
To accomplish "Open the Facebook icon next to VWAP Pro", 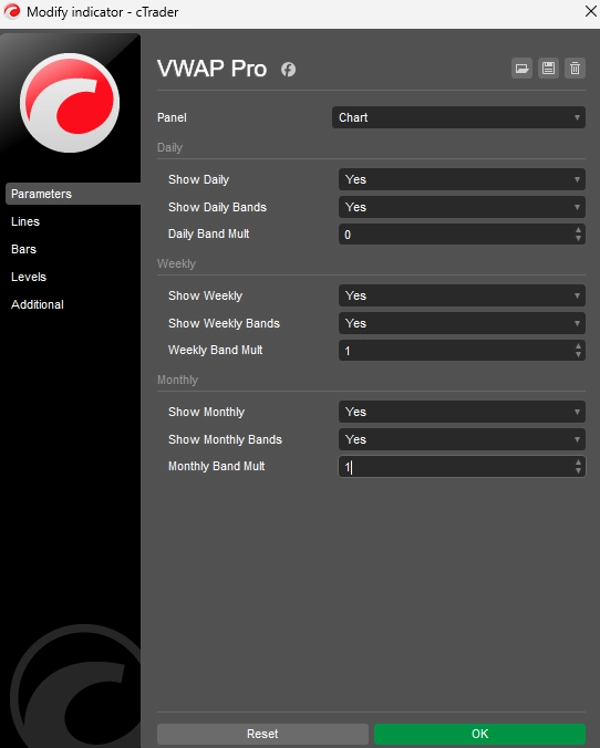I will pyautogui.click(x=288, y=69).
